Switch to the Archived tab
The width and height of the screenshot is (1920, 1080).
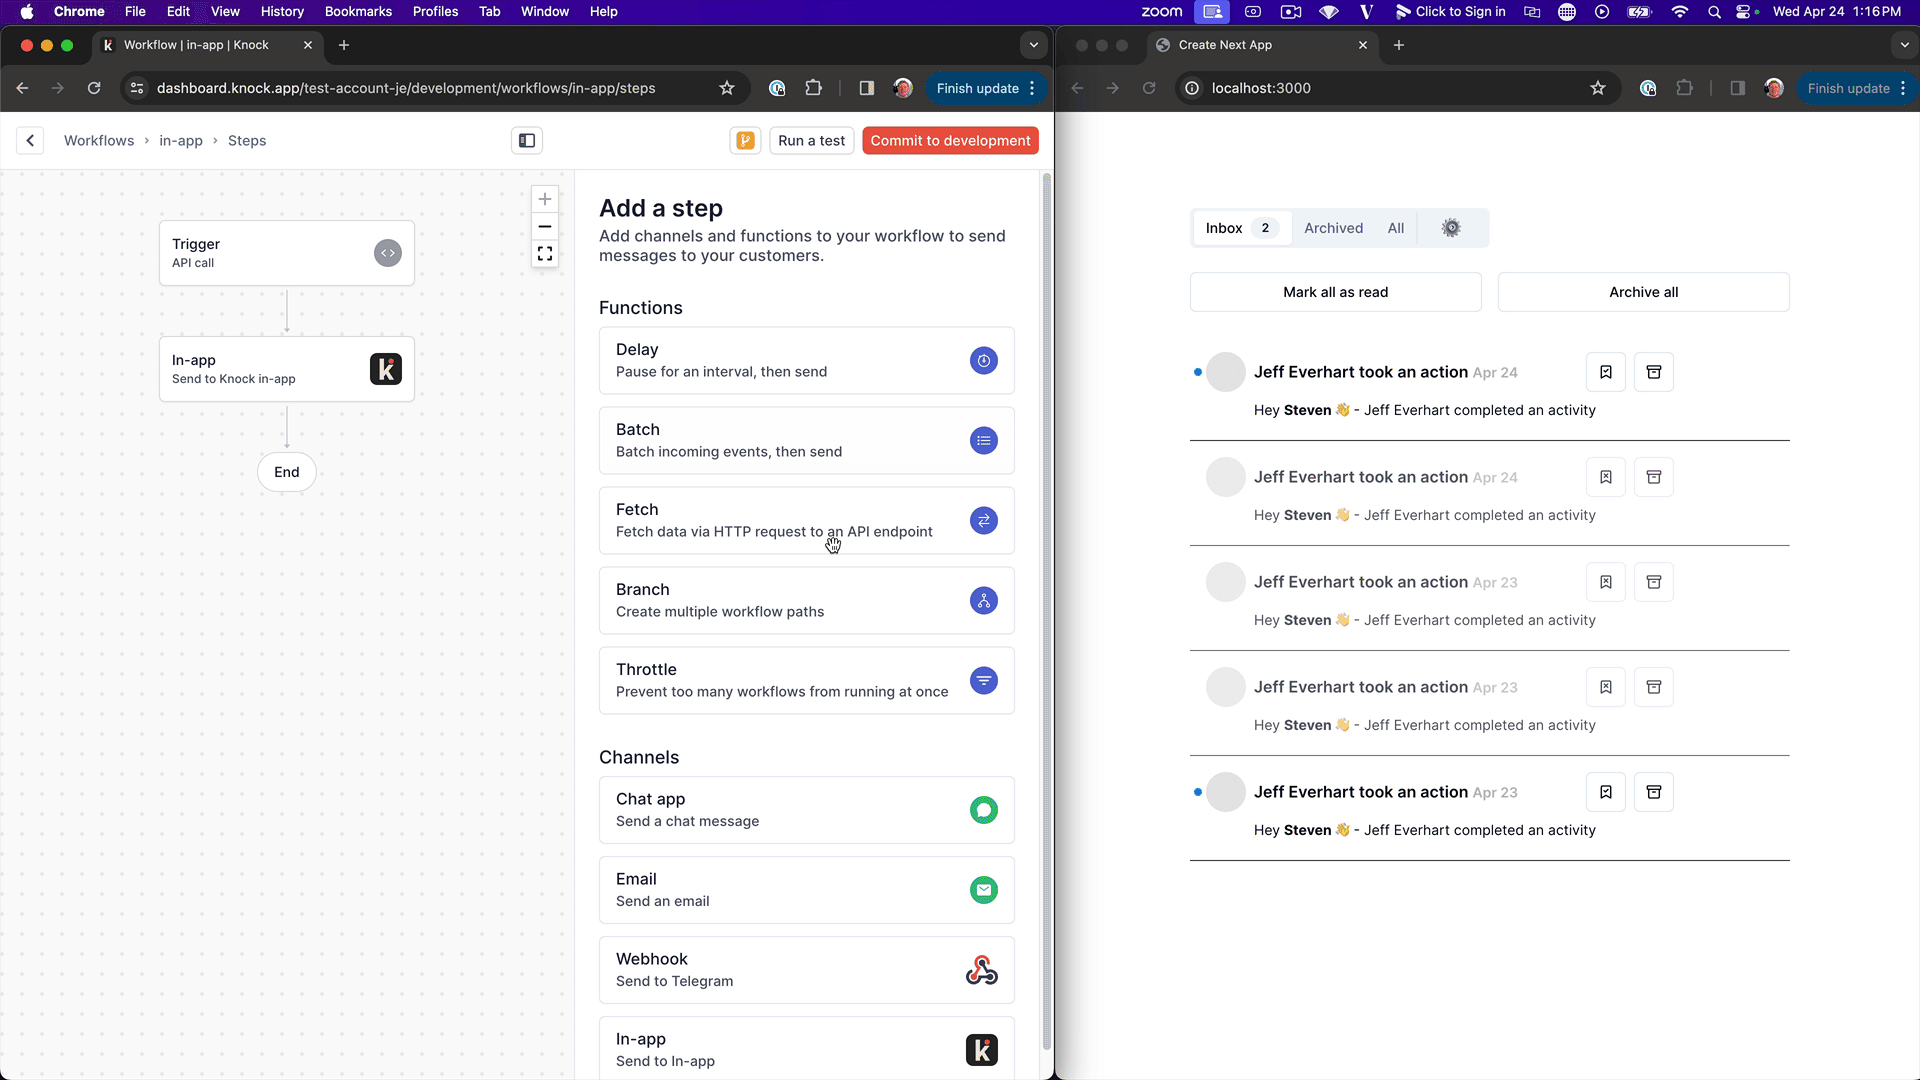(x=1333, y=227)
